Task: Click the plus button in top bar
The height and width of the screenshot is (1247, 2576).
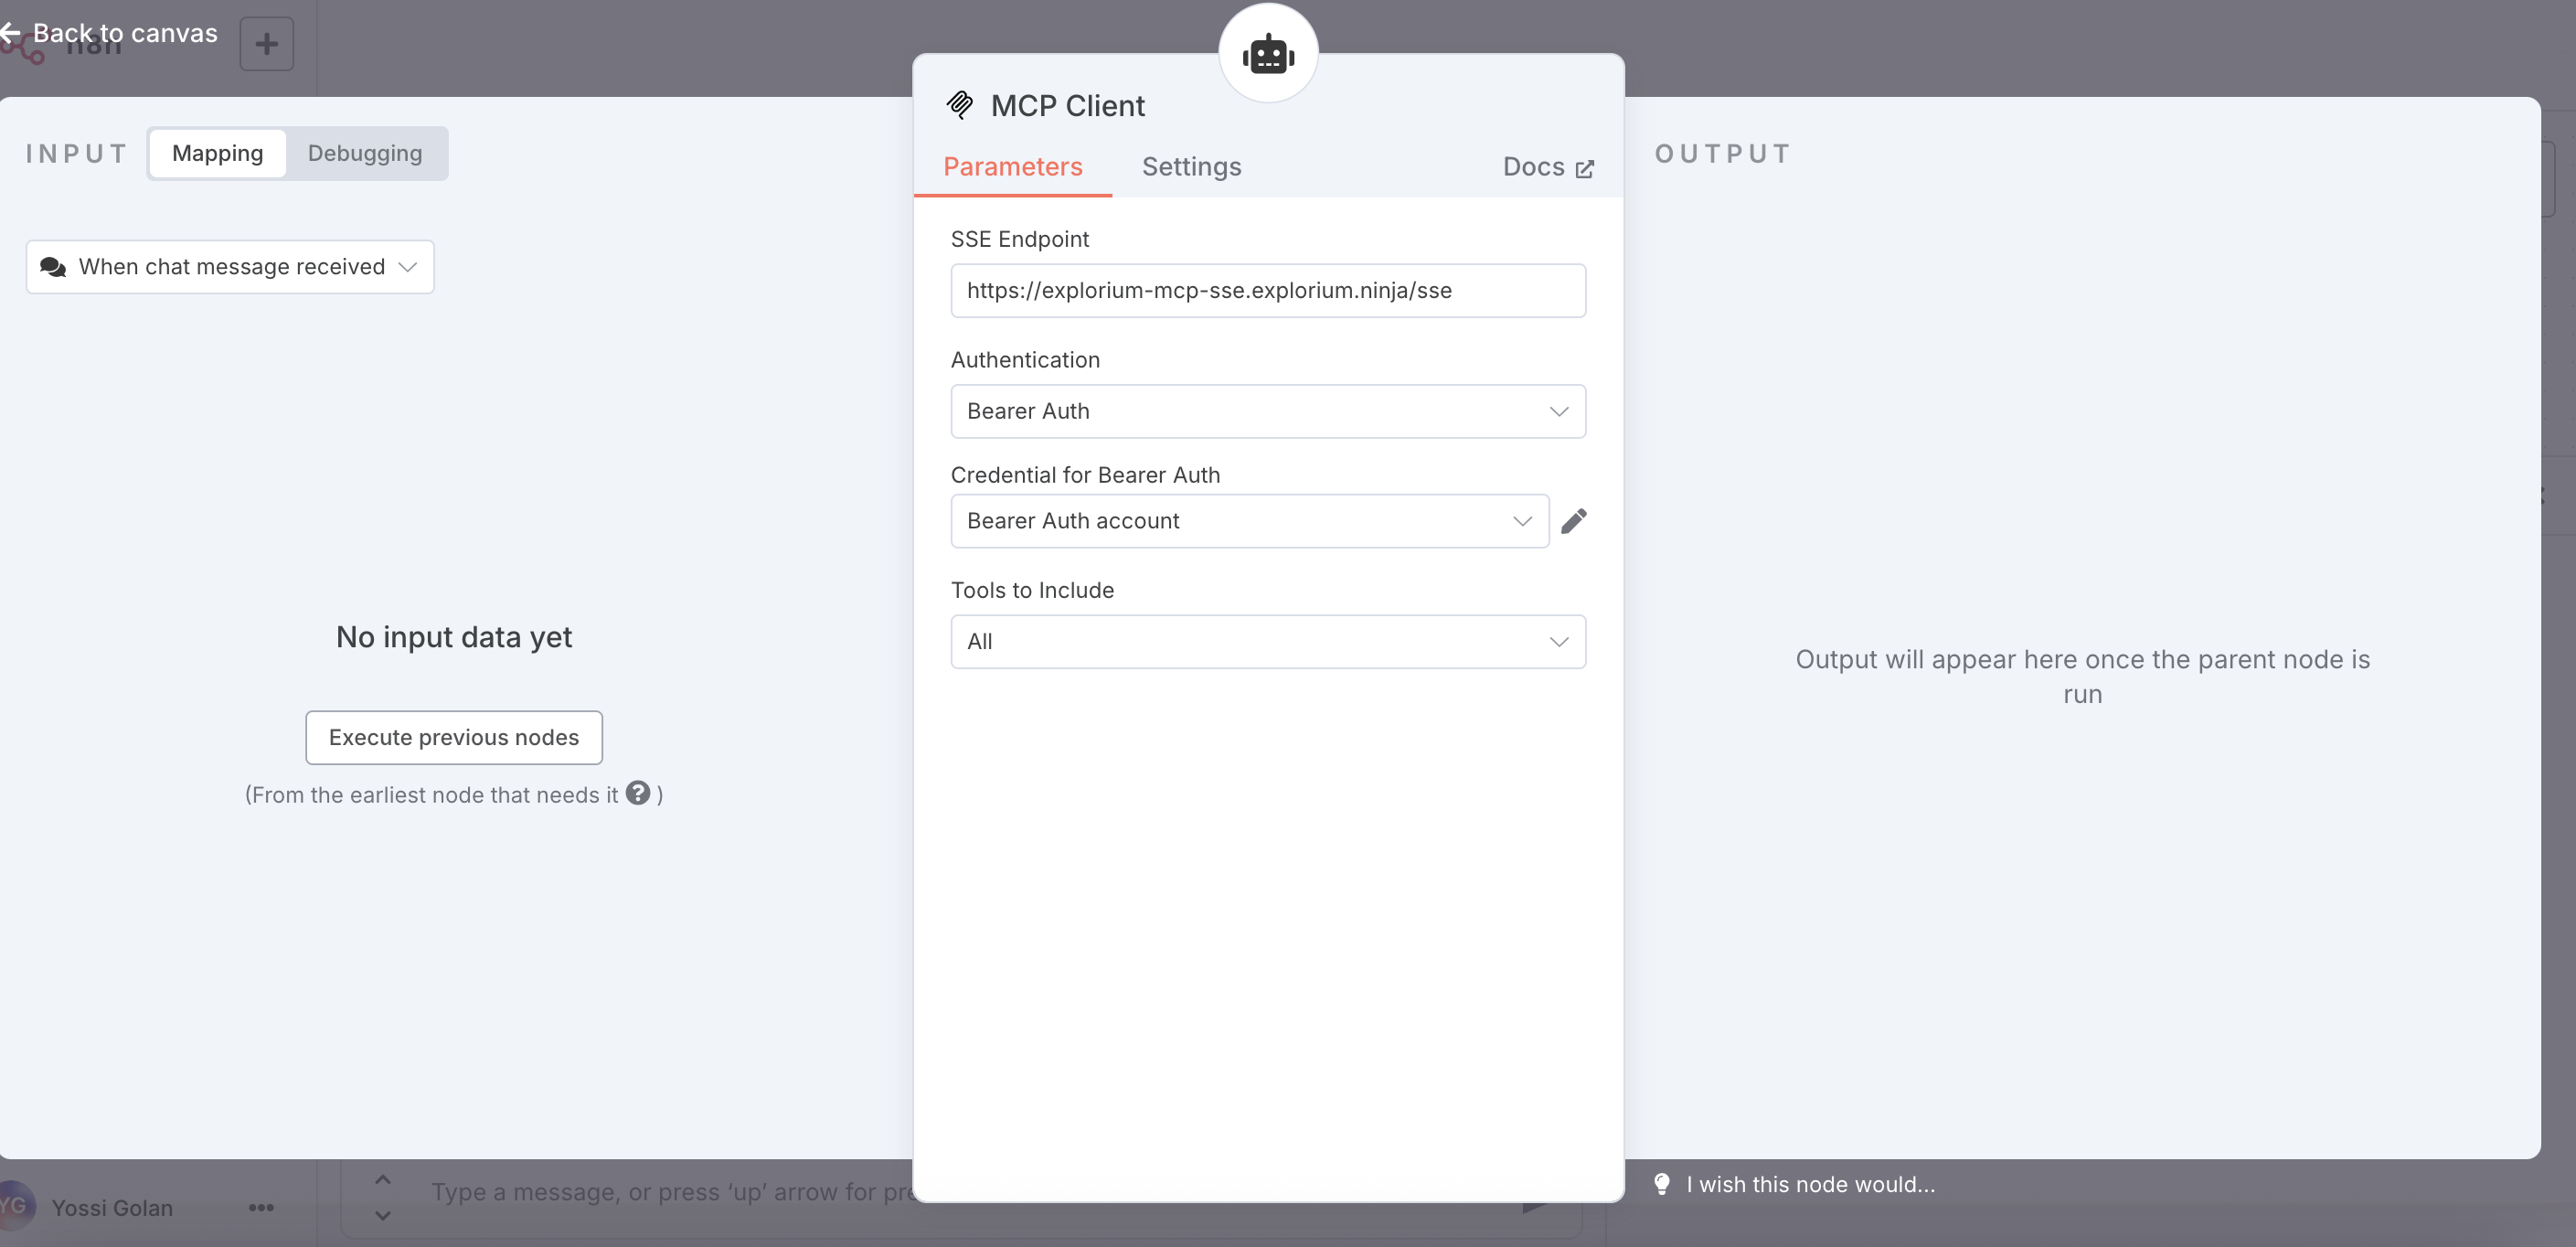Action: click(x=266, y=44)
